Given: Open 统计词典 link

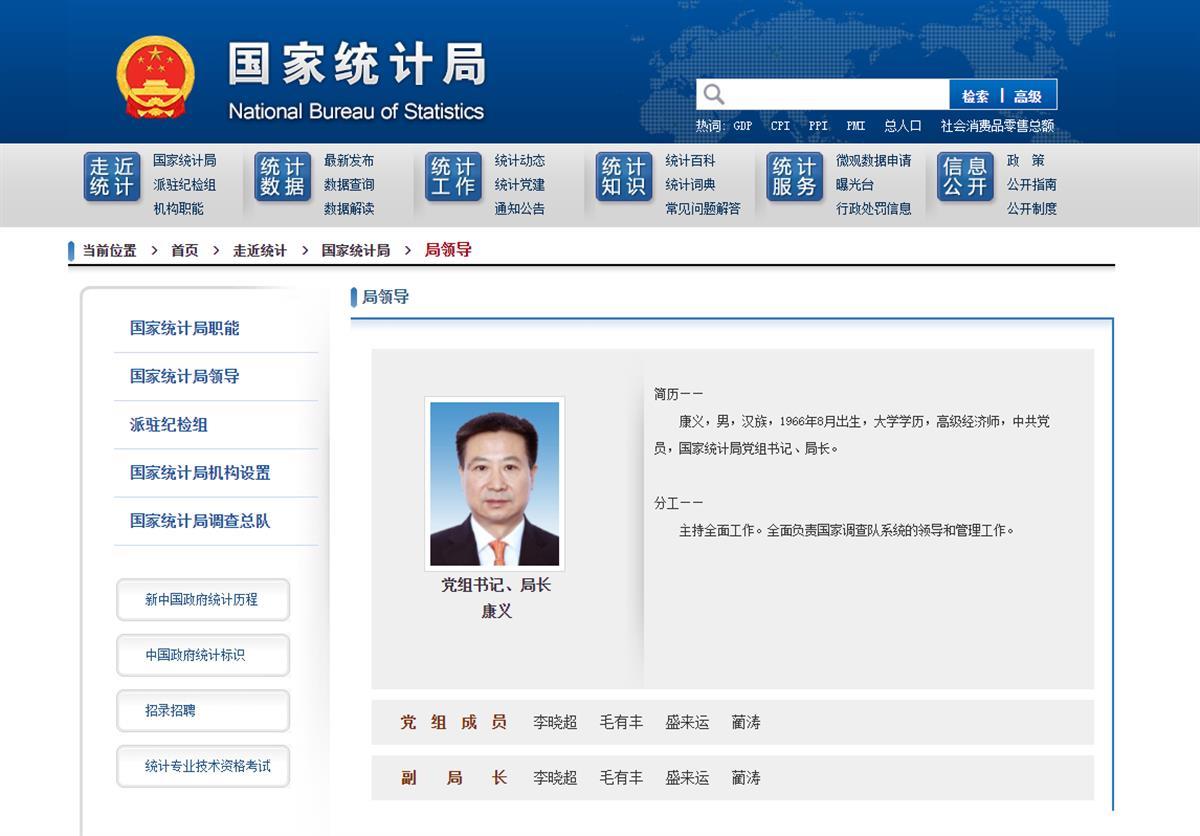Looking at the screenshot, I should (x=690, y=184).
